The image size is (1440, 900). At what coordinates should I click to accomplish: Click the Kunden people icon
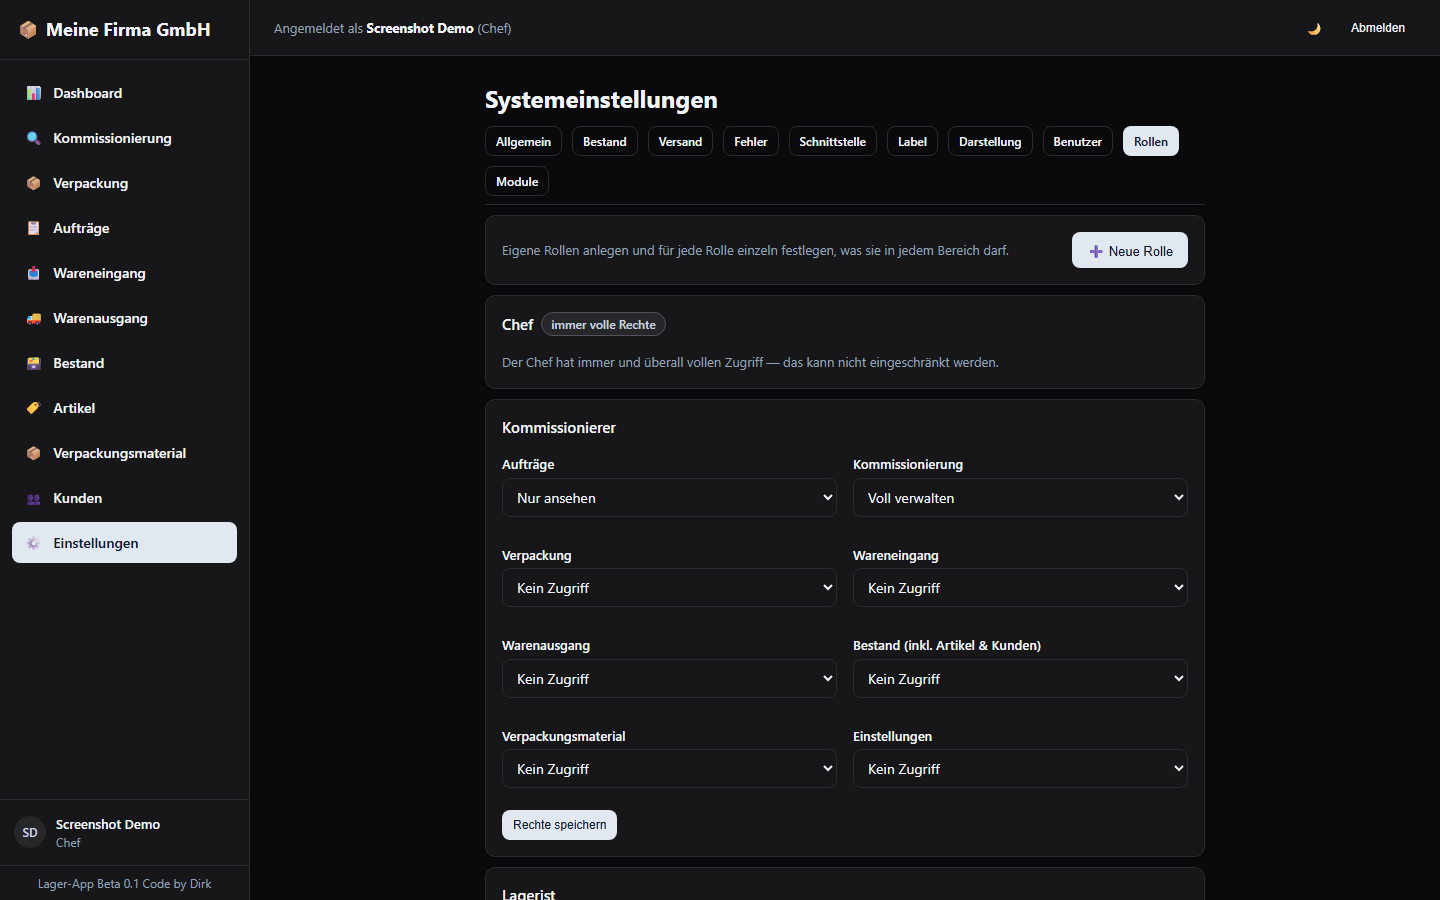pos(34,498)
